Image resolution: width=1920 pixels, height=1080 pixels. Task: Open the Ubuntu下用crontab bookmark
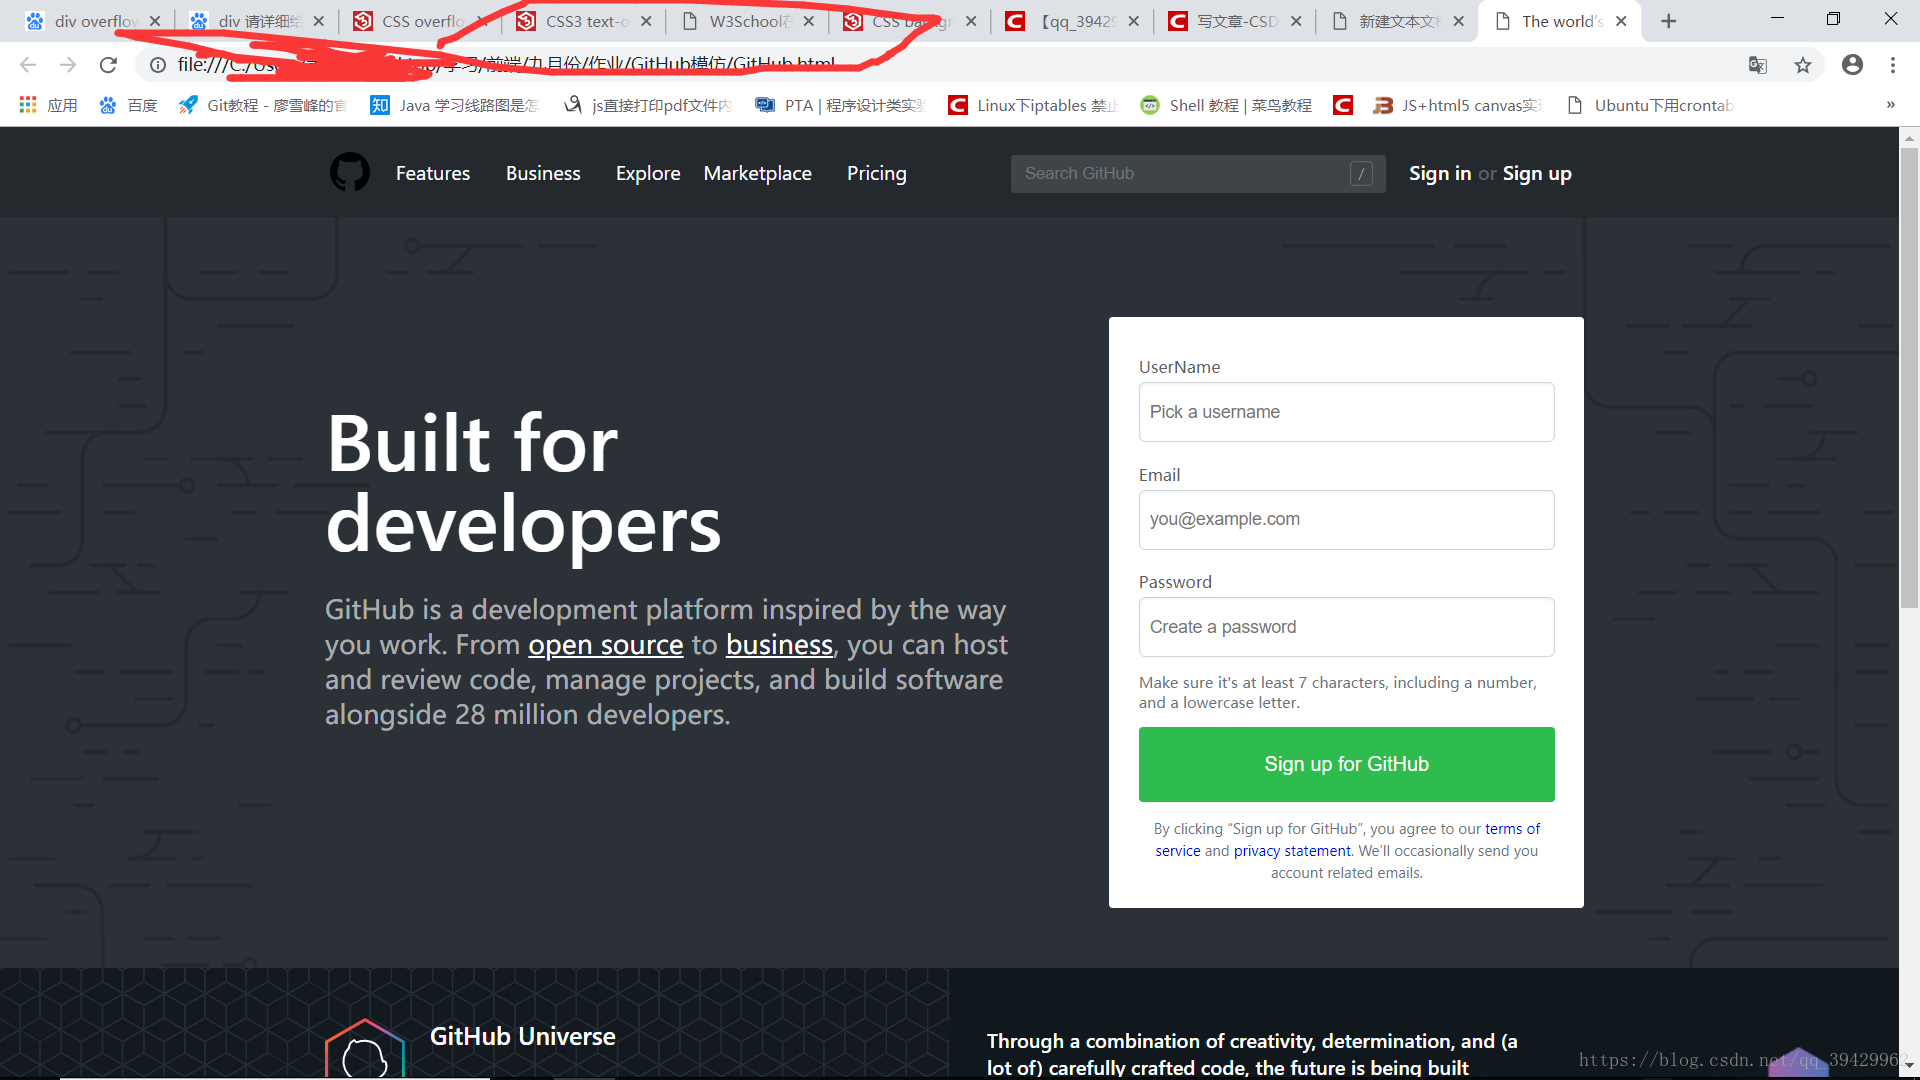[1650, 105]
